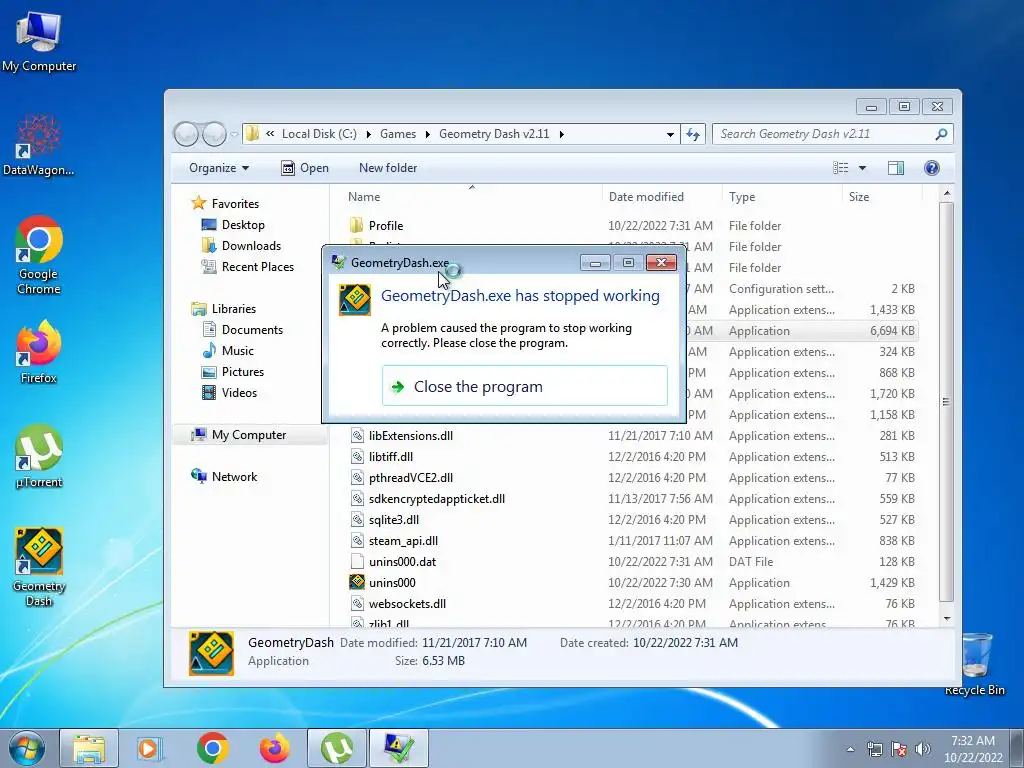Sort by Date modified column

click(646, 197)
